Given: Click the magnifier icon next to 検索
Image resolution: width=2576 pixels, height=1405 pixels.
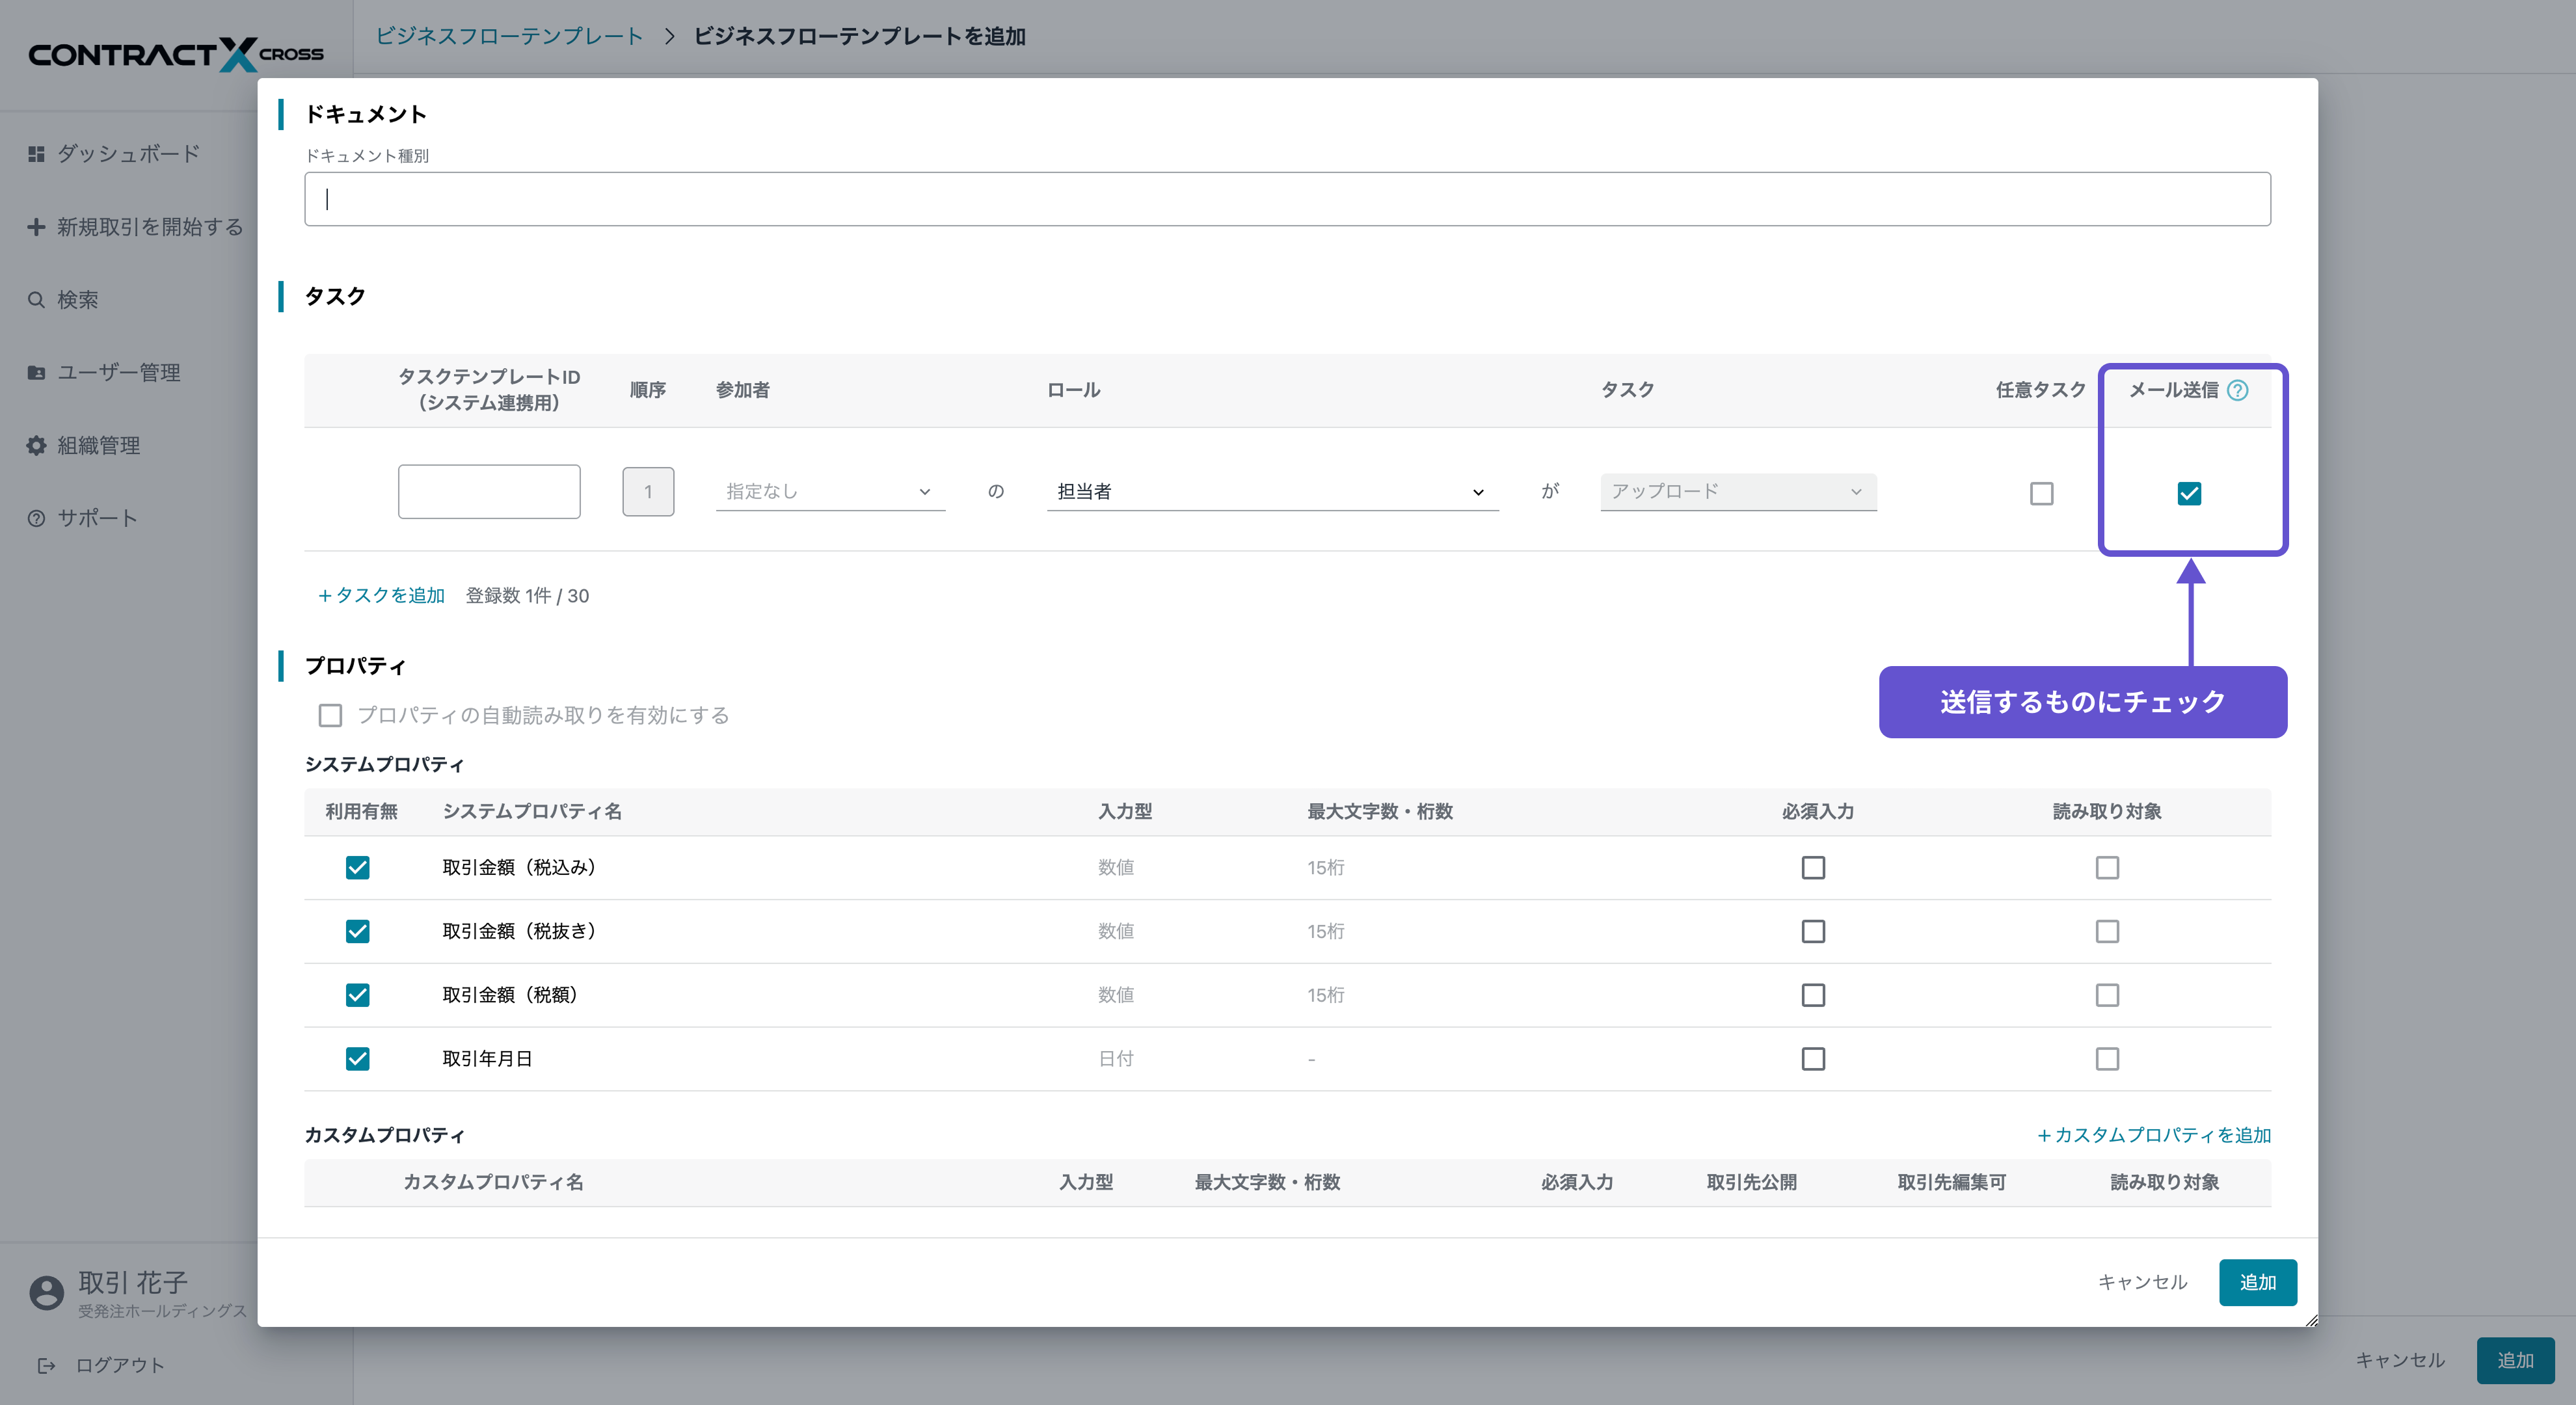Looking at the screenshot, I should coord(36,300).
